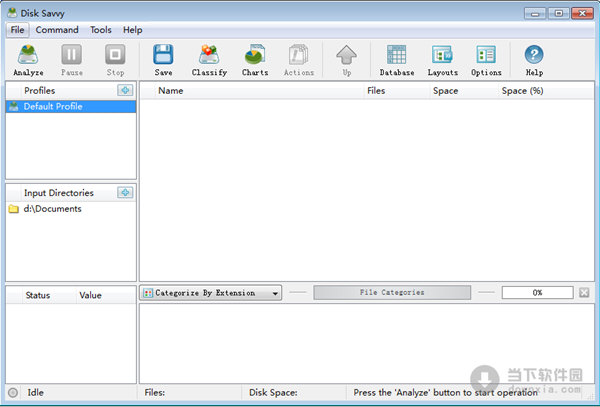Image resolution: width=600 pixels, height=407 pixels.
Task: Open the Classify tool
Action: [x=209, y=60]
